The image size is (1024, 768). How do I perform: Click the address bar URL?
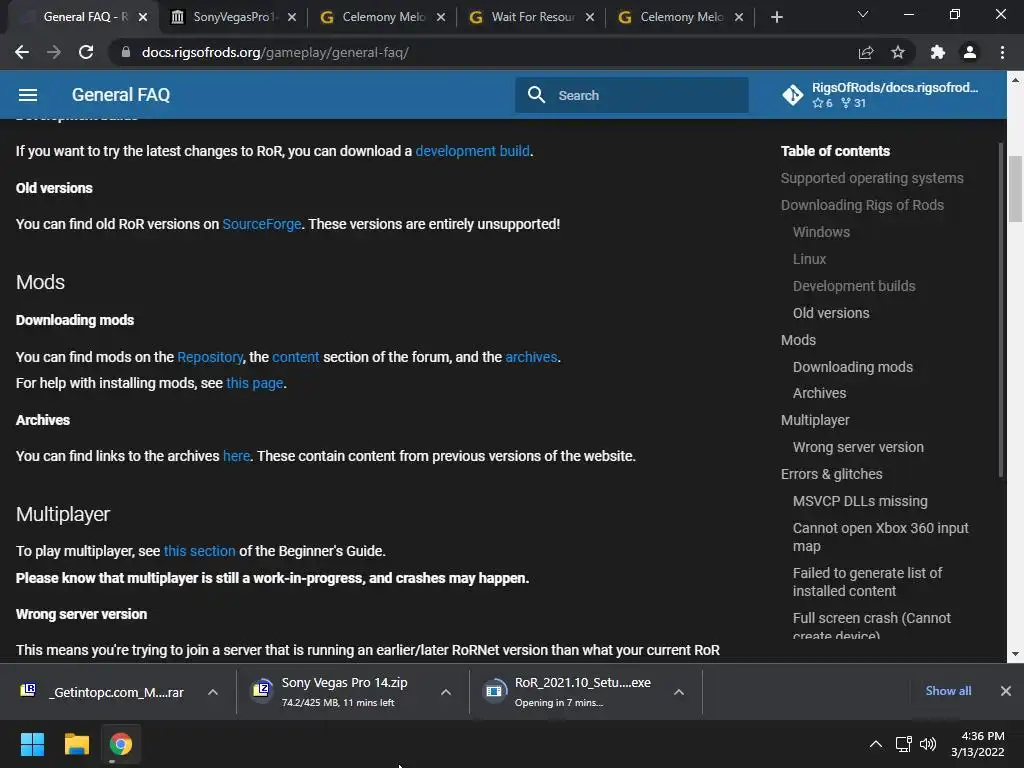275,52
